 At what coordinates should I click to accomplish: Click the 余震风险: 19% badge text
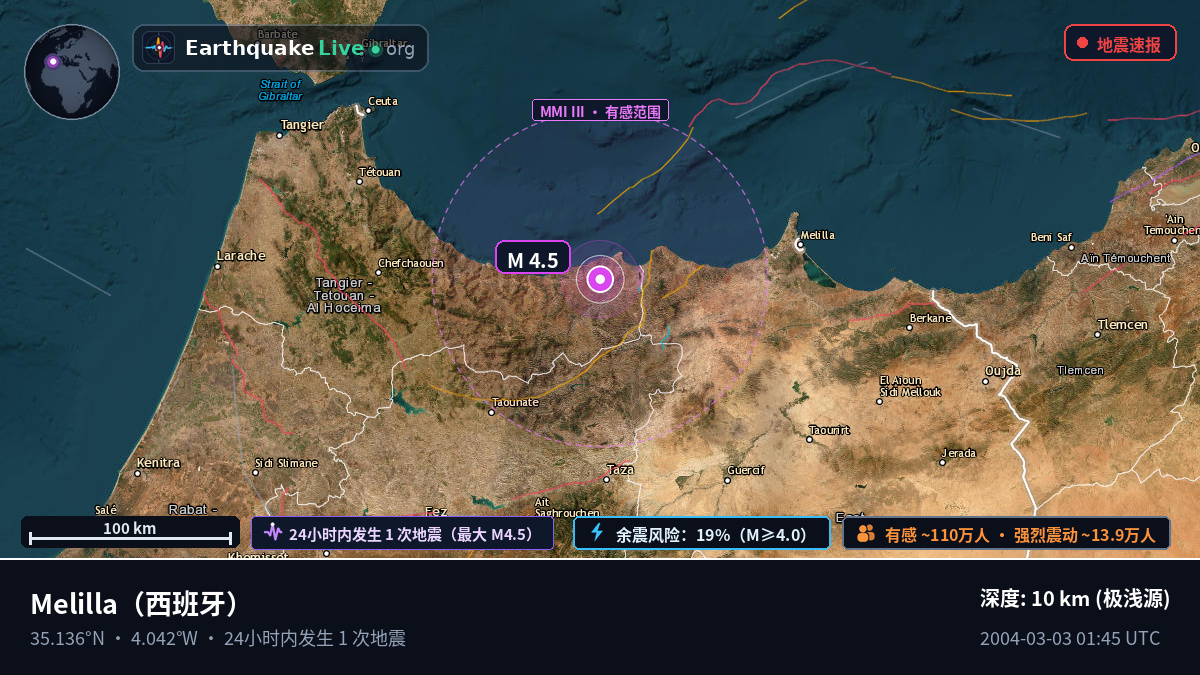point(711,534)
